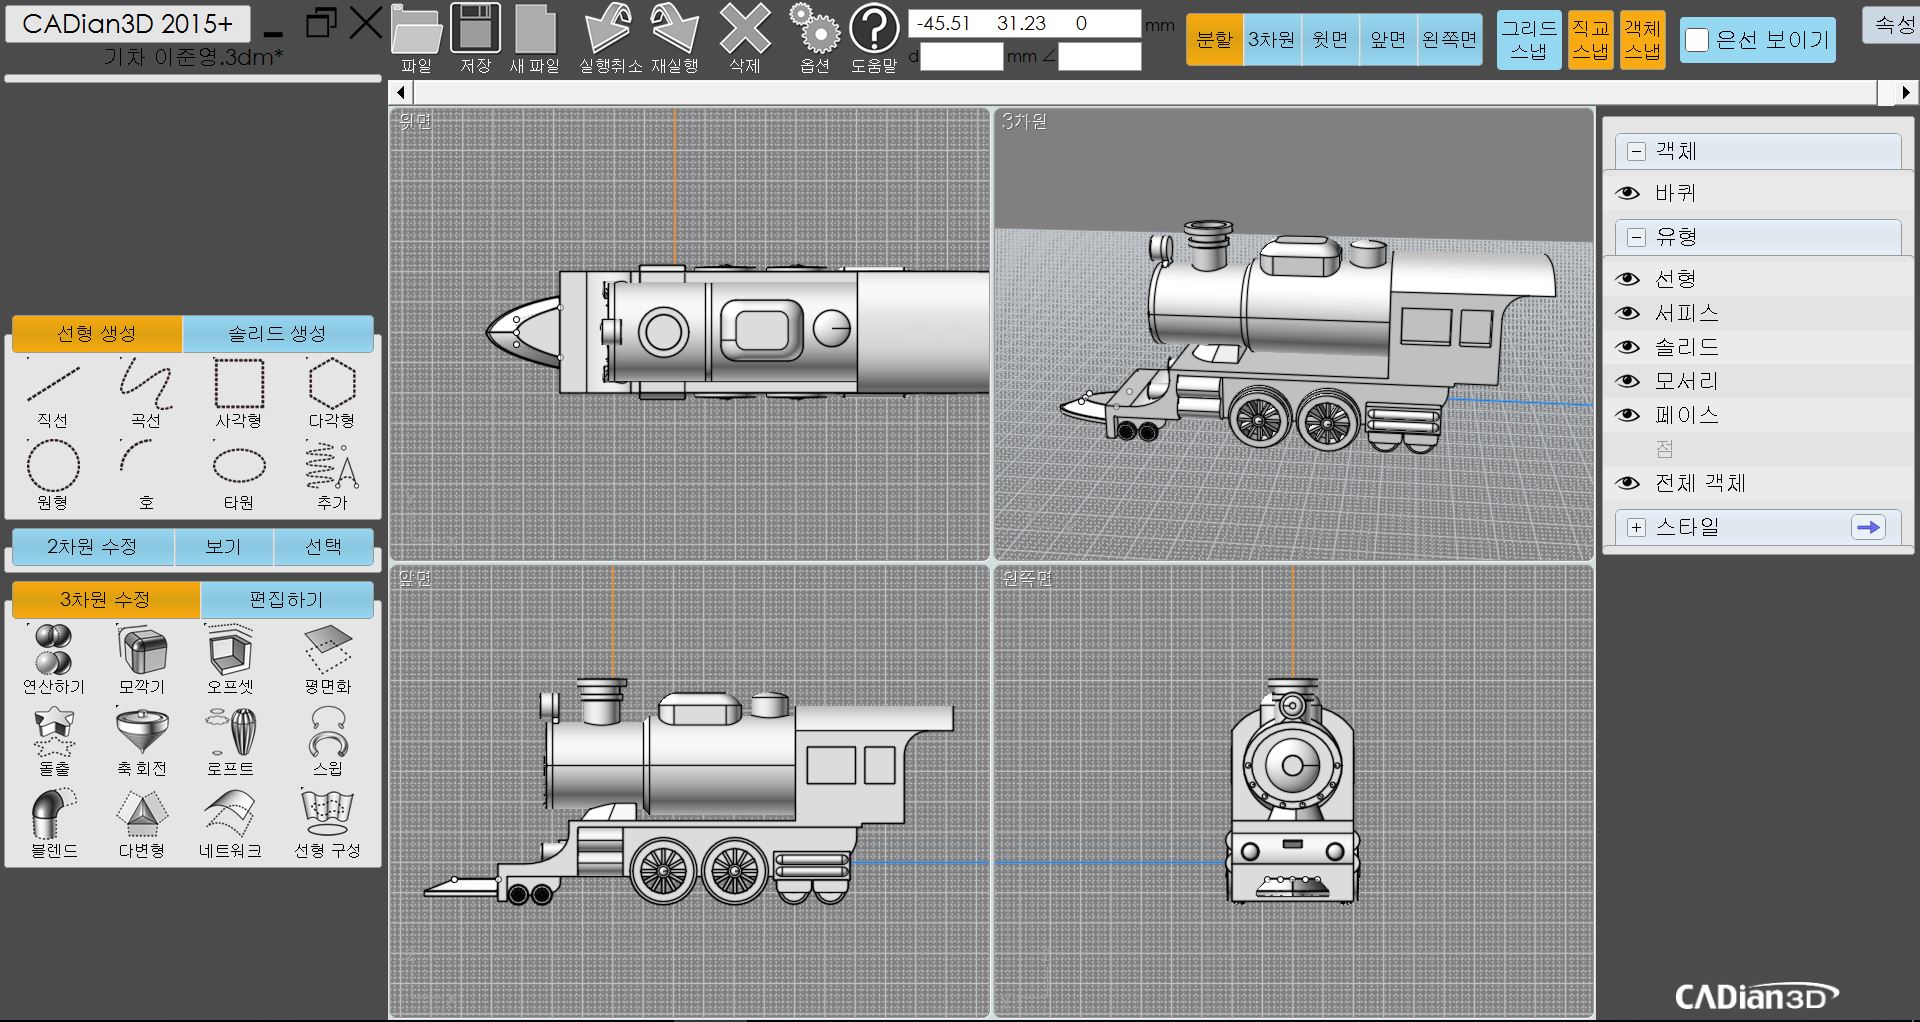Toggle visibility eye for 바퀴

(x=1628, y=193)
